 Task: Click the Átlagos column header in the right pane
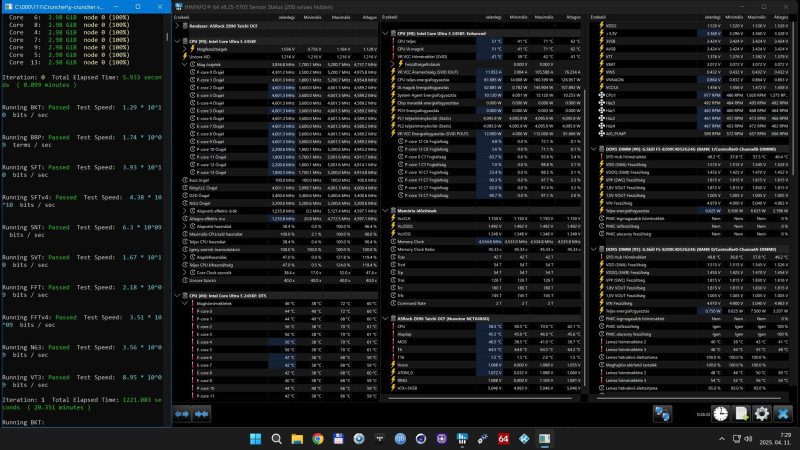tap(781, 17)
